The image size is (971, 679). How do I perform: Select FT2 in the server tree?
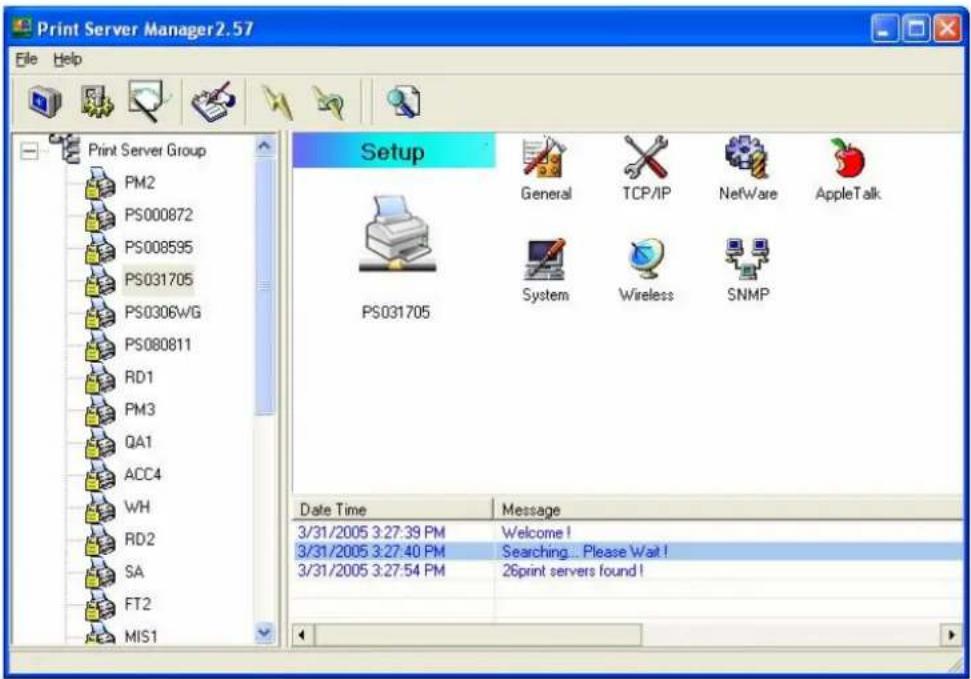point(137,603)
